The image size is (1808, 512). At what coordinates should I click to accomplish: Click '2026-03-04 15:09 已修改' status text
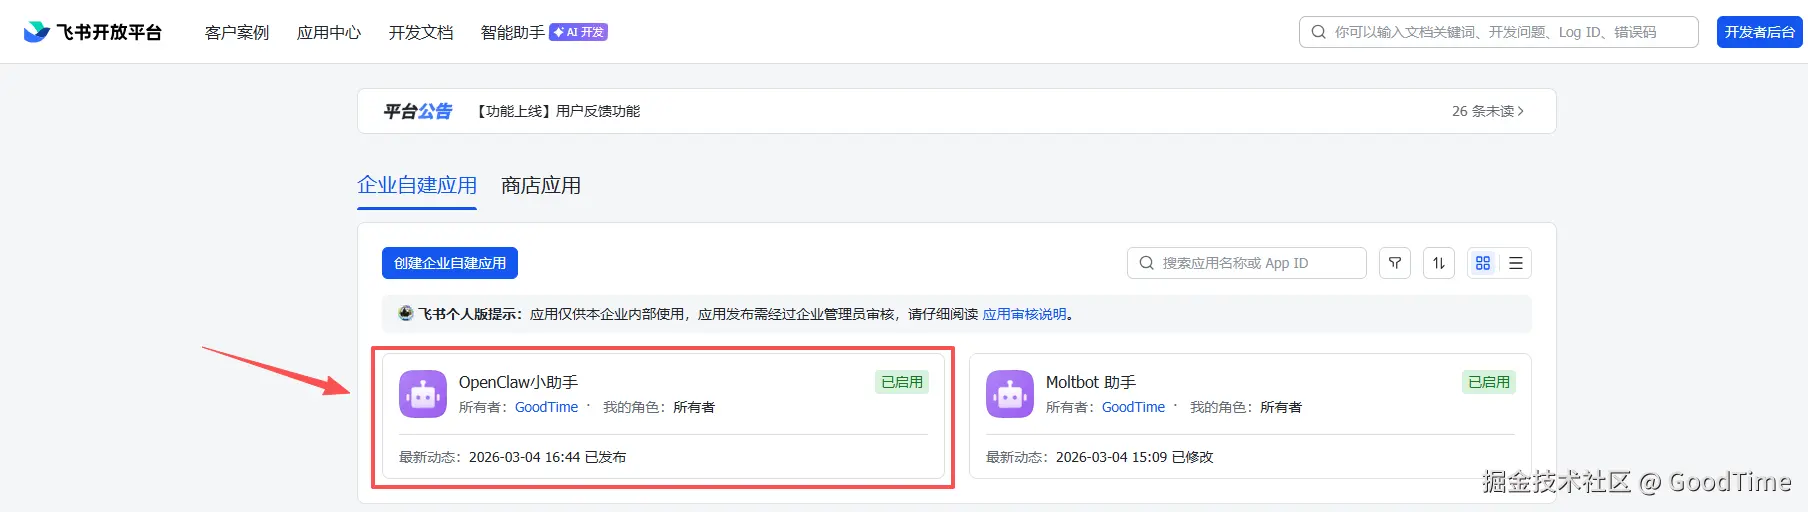1134,457
